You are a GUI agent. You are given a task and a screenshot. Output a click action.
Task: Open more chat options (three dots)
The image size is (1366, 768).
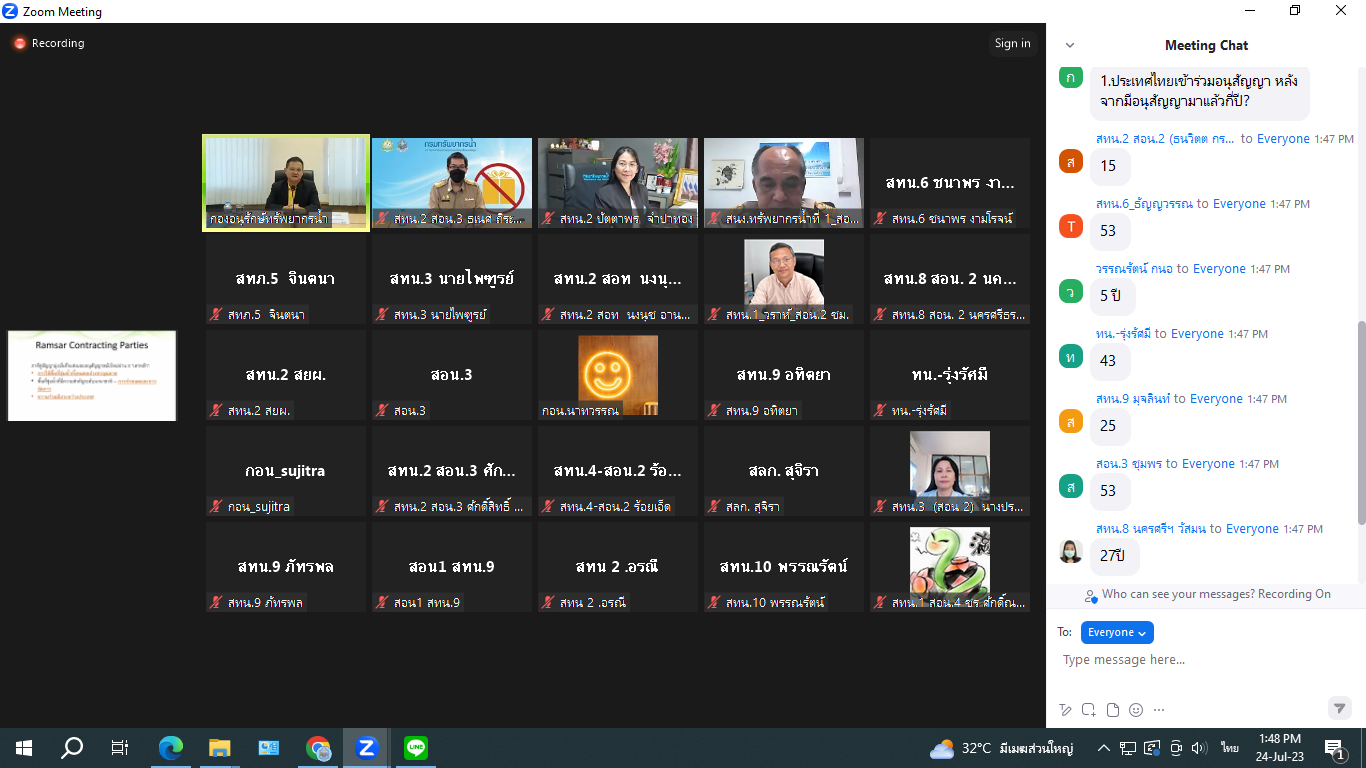tap(1159, 710)
